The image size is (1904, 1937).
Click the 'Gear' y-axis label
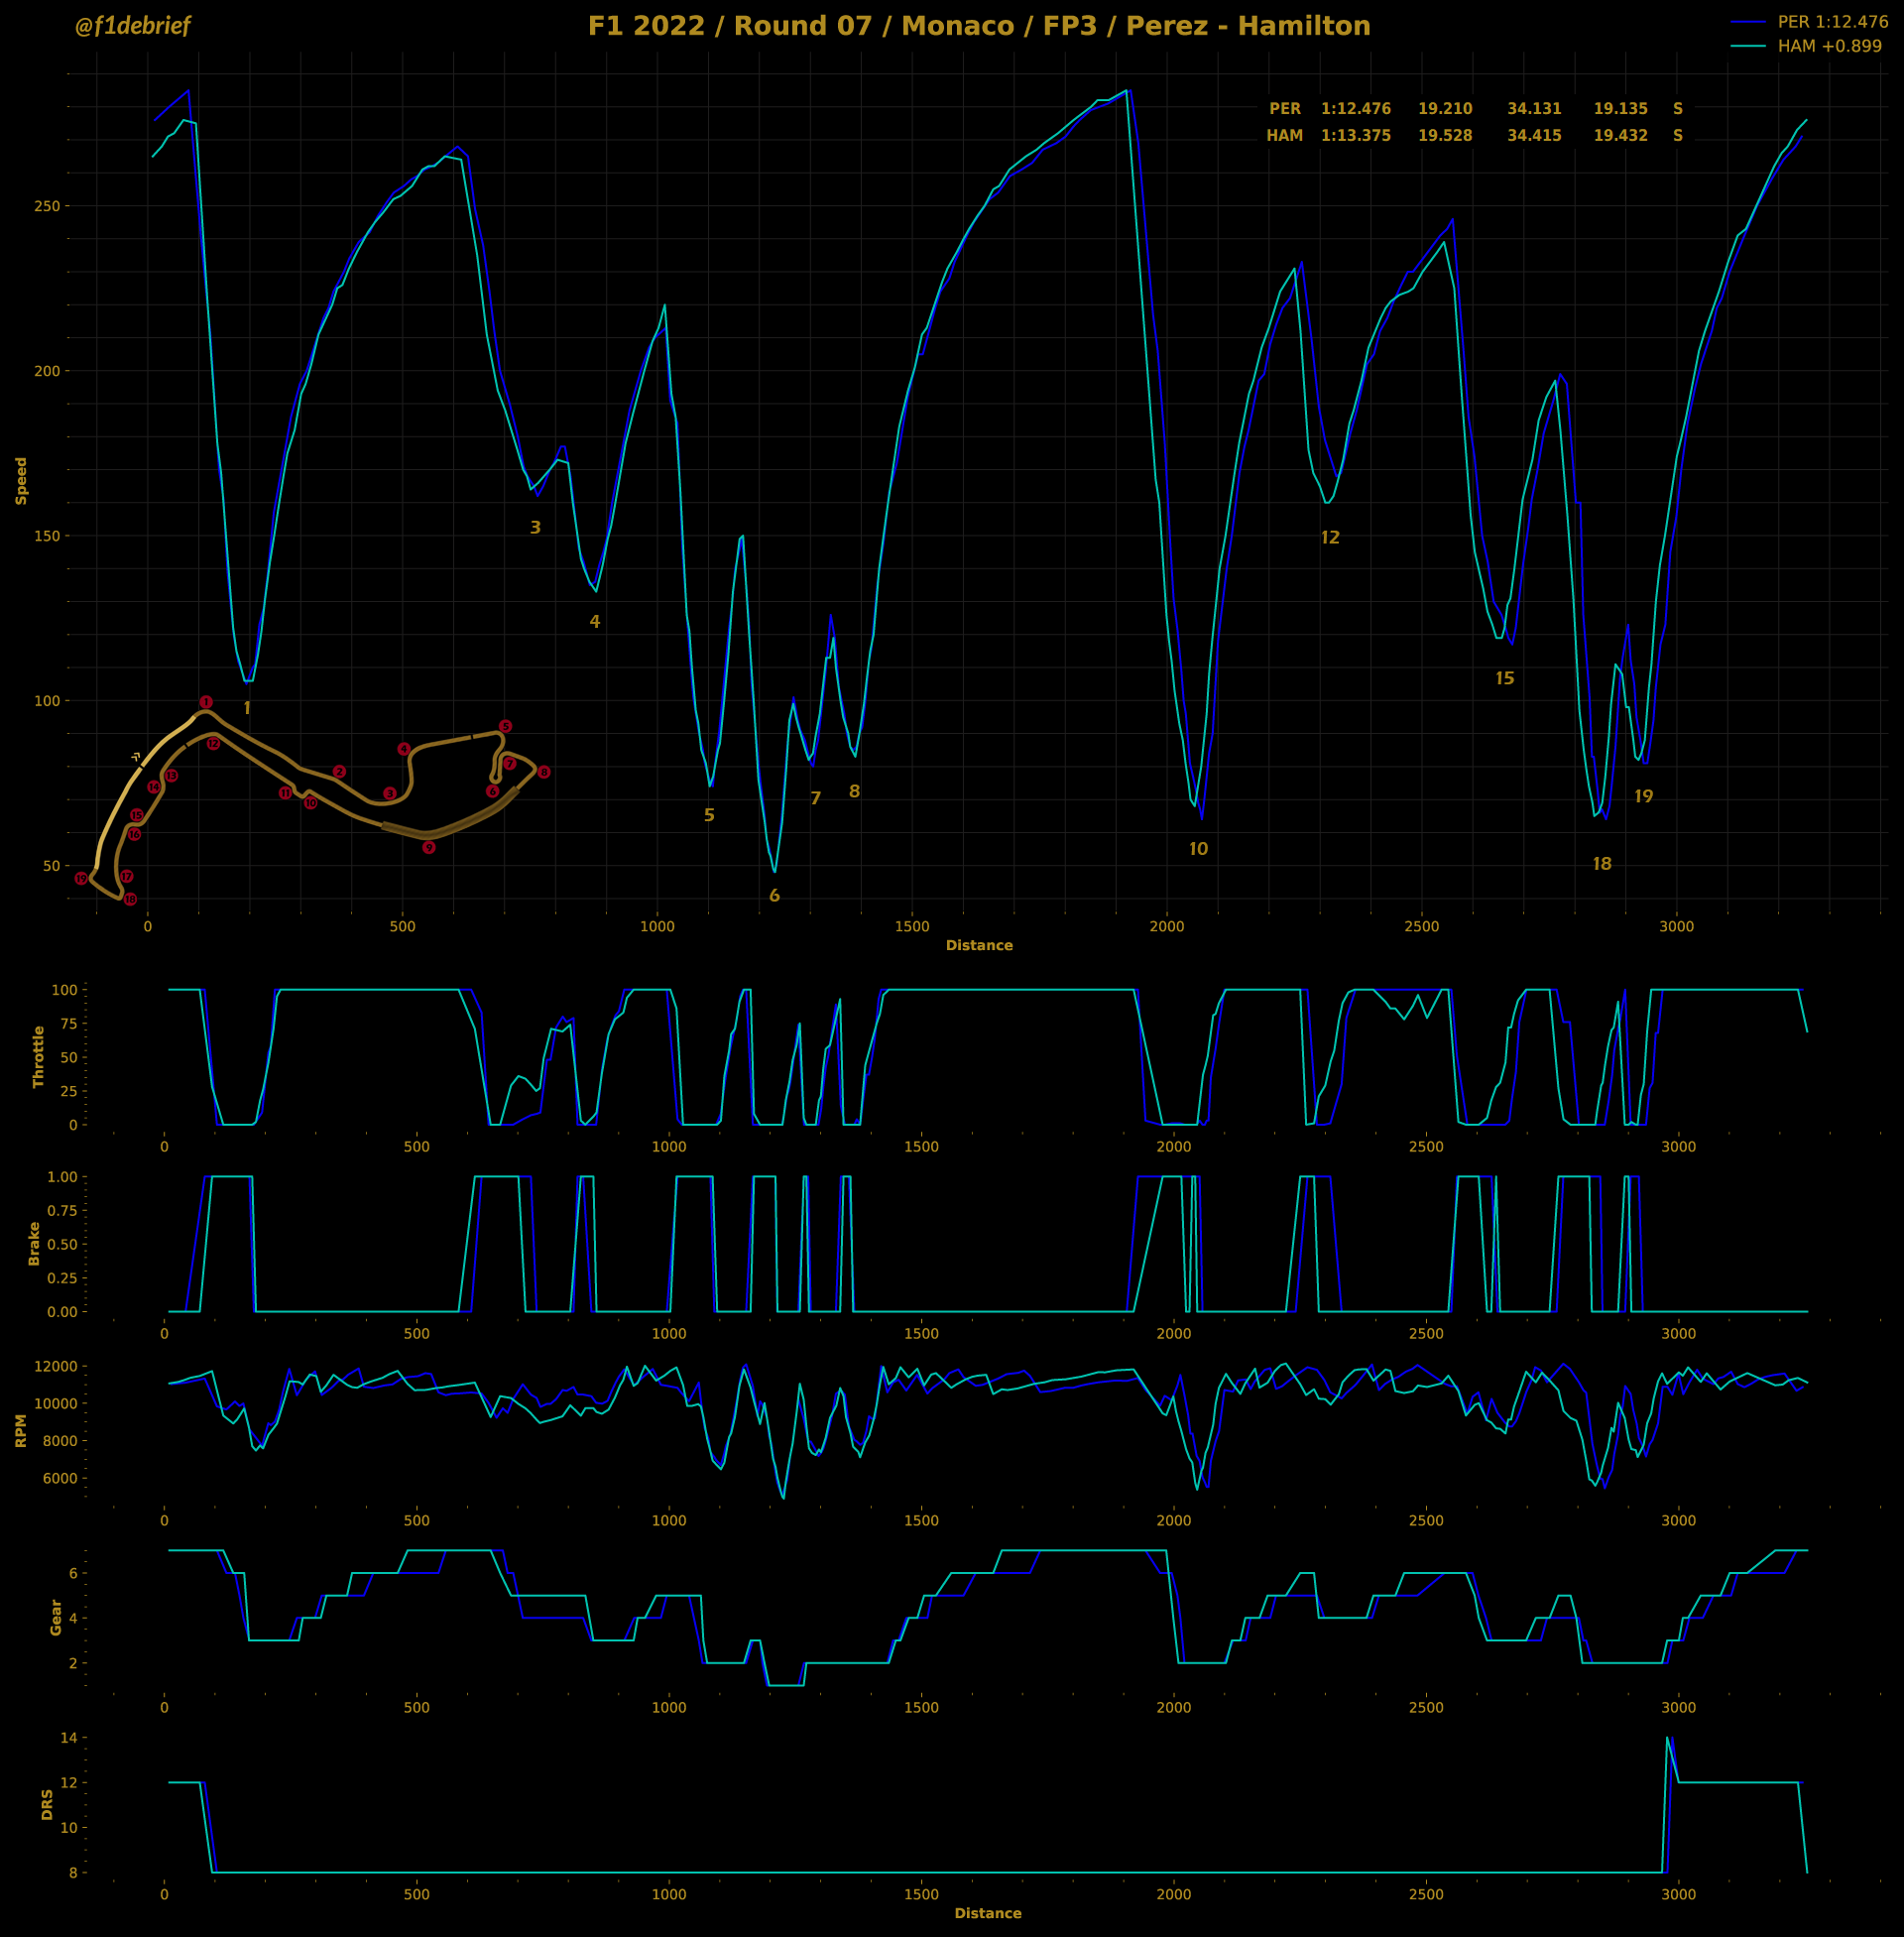56,1617
